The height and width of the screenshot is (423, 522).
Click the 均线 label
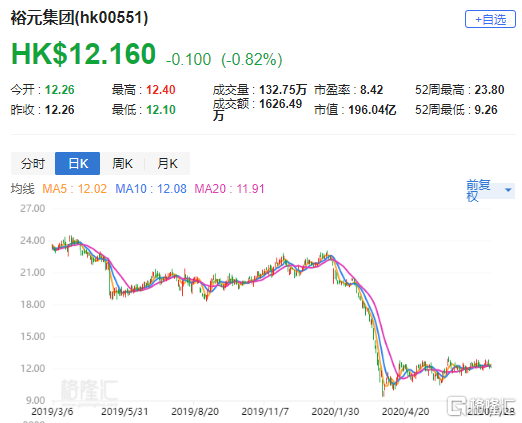23,189
